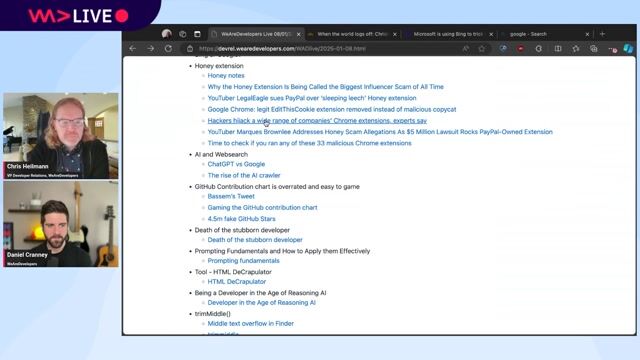This screenshot has height=360, width=640.
Task: Open 'Developer in the Age of Reasoning AI' link
Action: 262,302
